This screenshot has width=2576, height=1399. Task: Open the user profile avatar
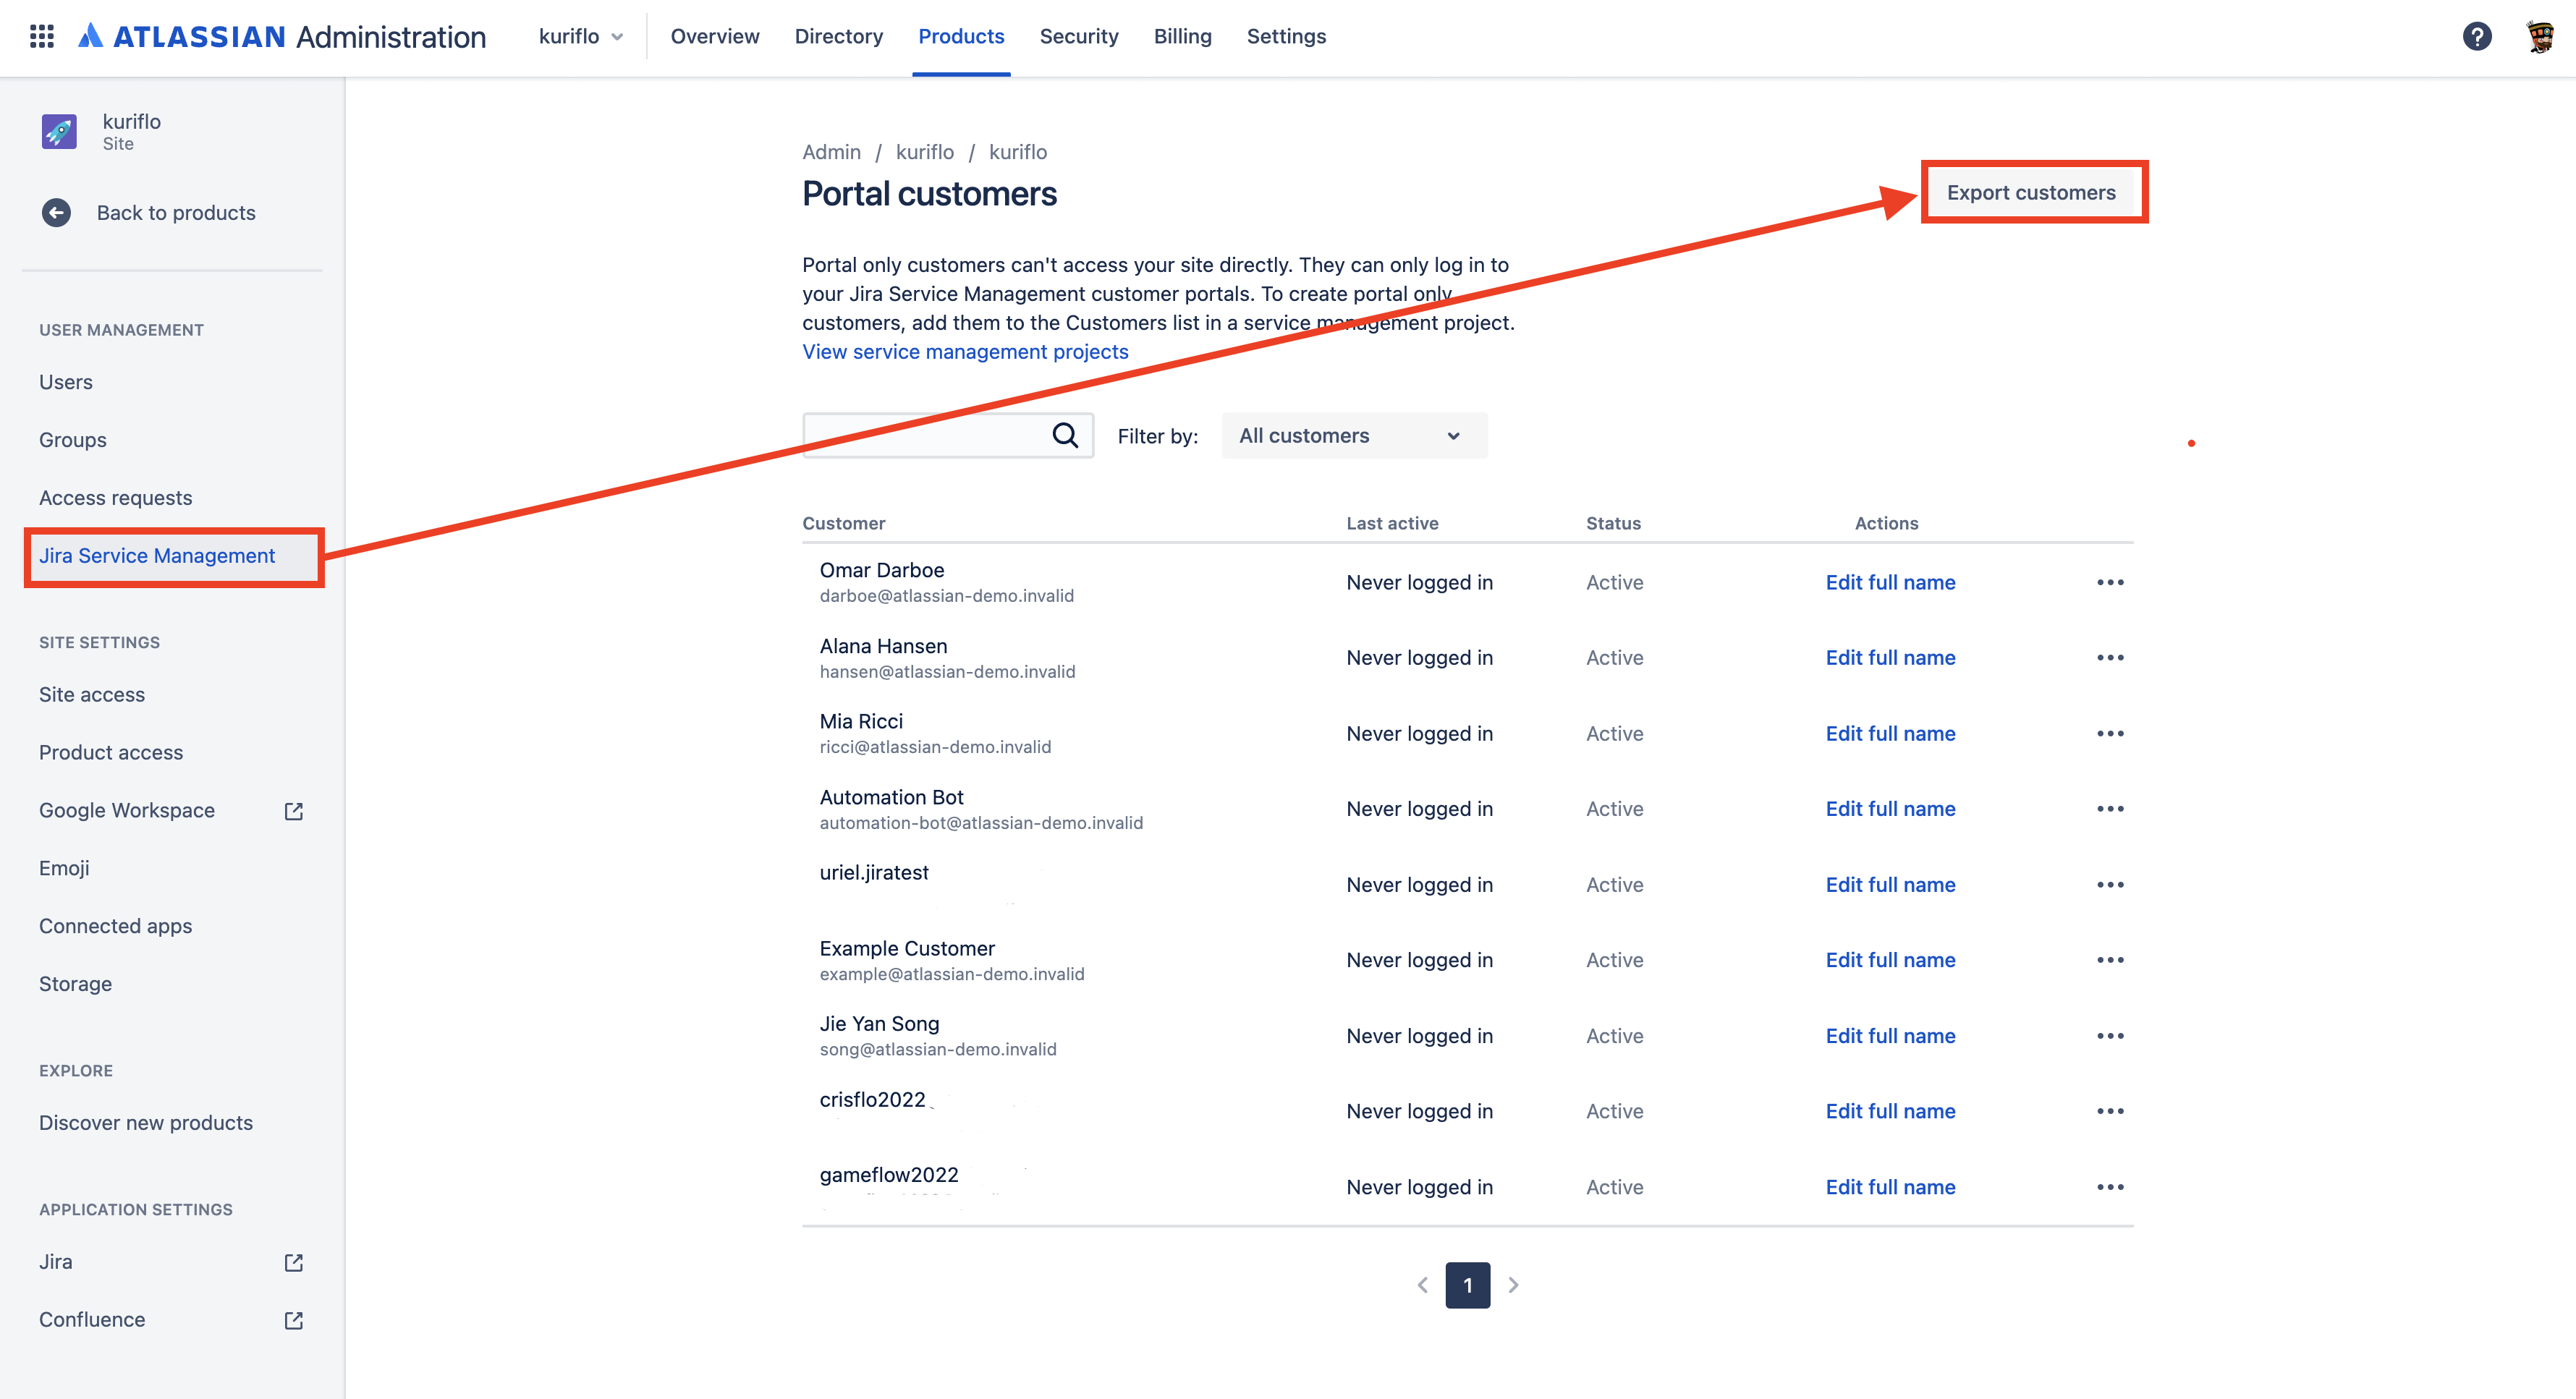[2539, 36]
